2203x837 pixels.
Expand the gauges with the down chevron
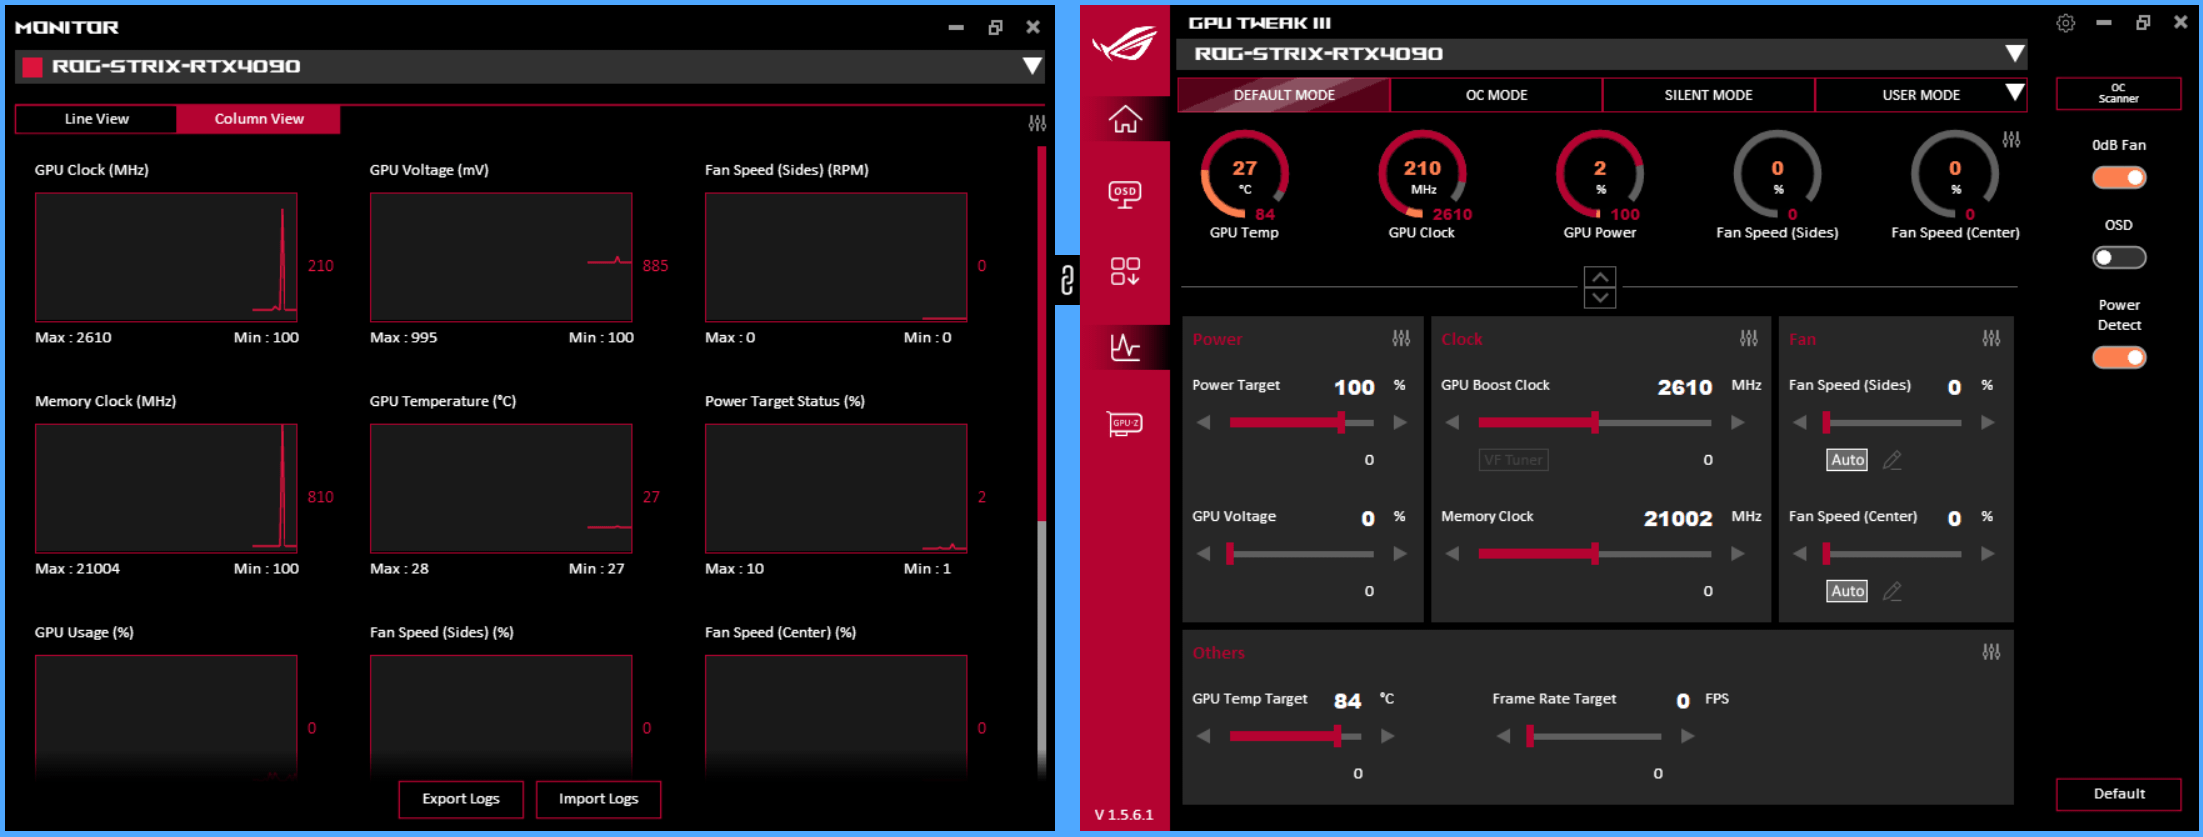pyautogui.click(x=1600, y=298)
